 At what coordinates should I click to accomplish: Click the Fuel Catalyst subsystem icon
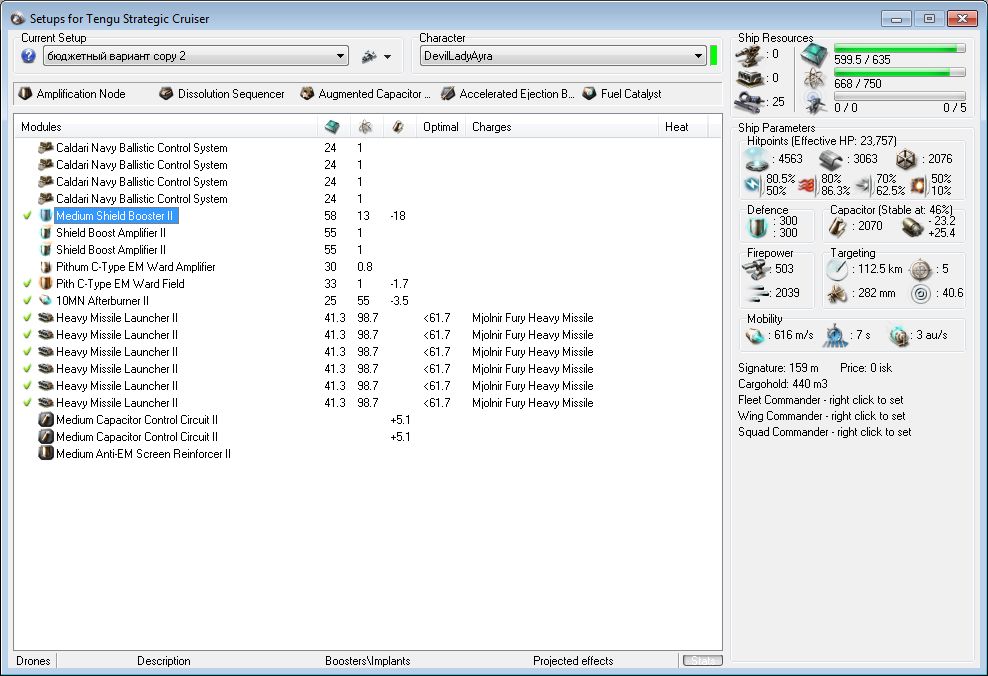click(589, 94)
